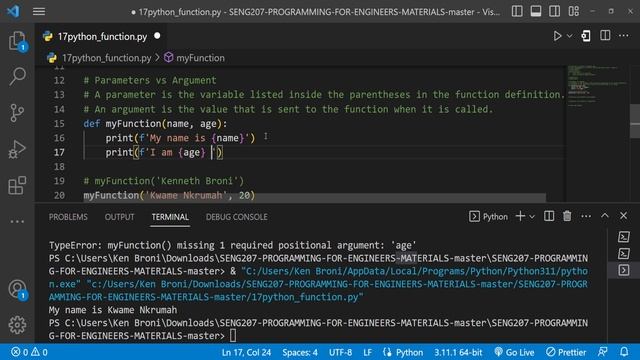640x360 pixels.
Task: Run the Python file with play button
Action: (557, 36)
